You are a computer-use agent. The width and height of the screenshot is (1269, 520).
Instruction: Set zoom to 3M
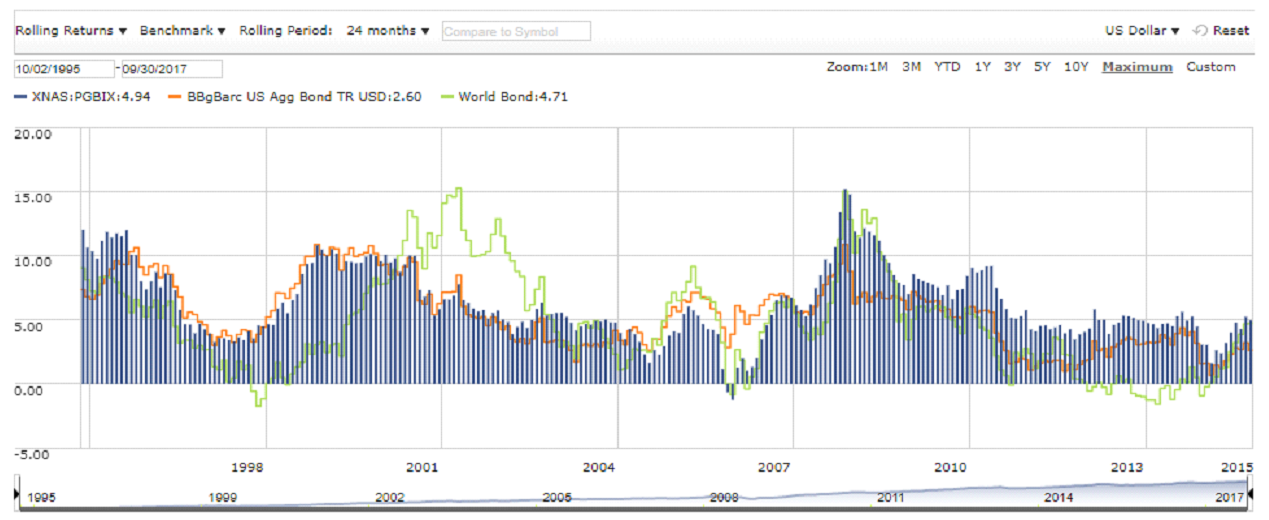coord(911,67)
